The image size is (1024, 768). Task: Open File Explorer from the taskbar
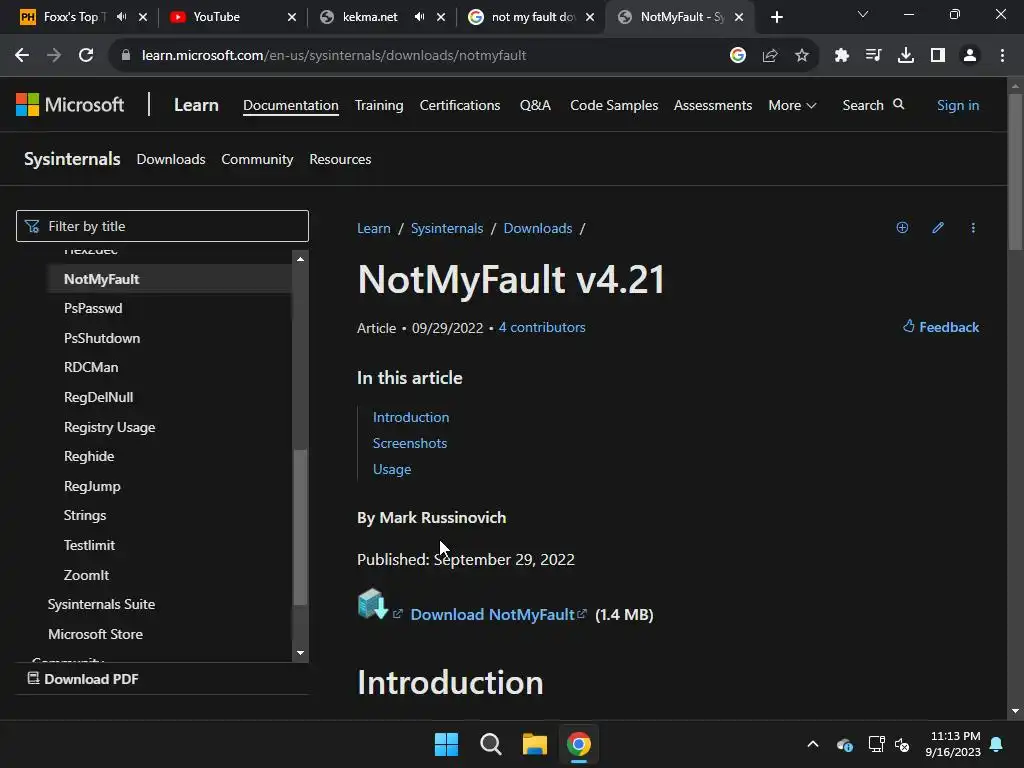click(535, 744)
